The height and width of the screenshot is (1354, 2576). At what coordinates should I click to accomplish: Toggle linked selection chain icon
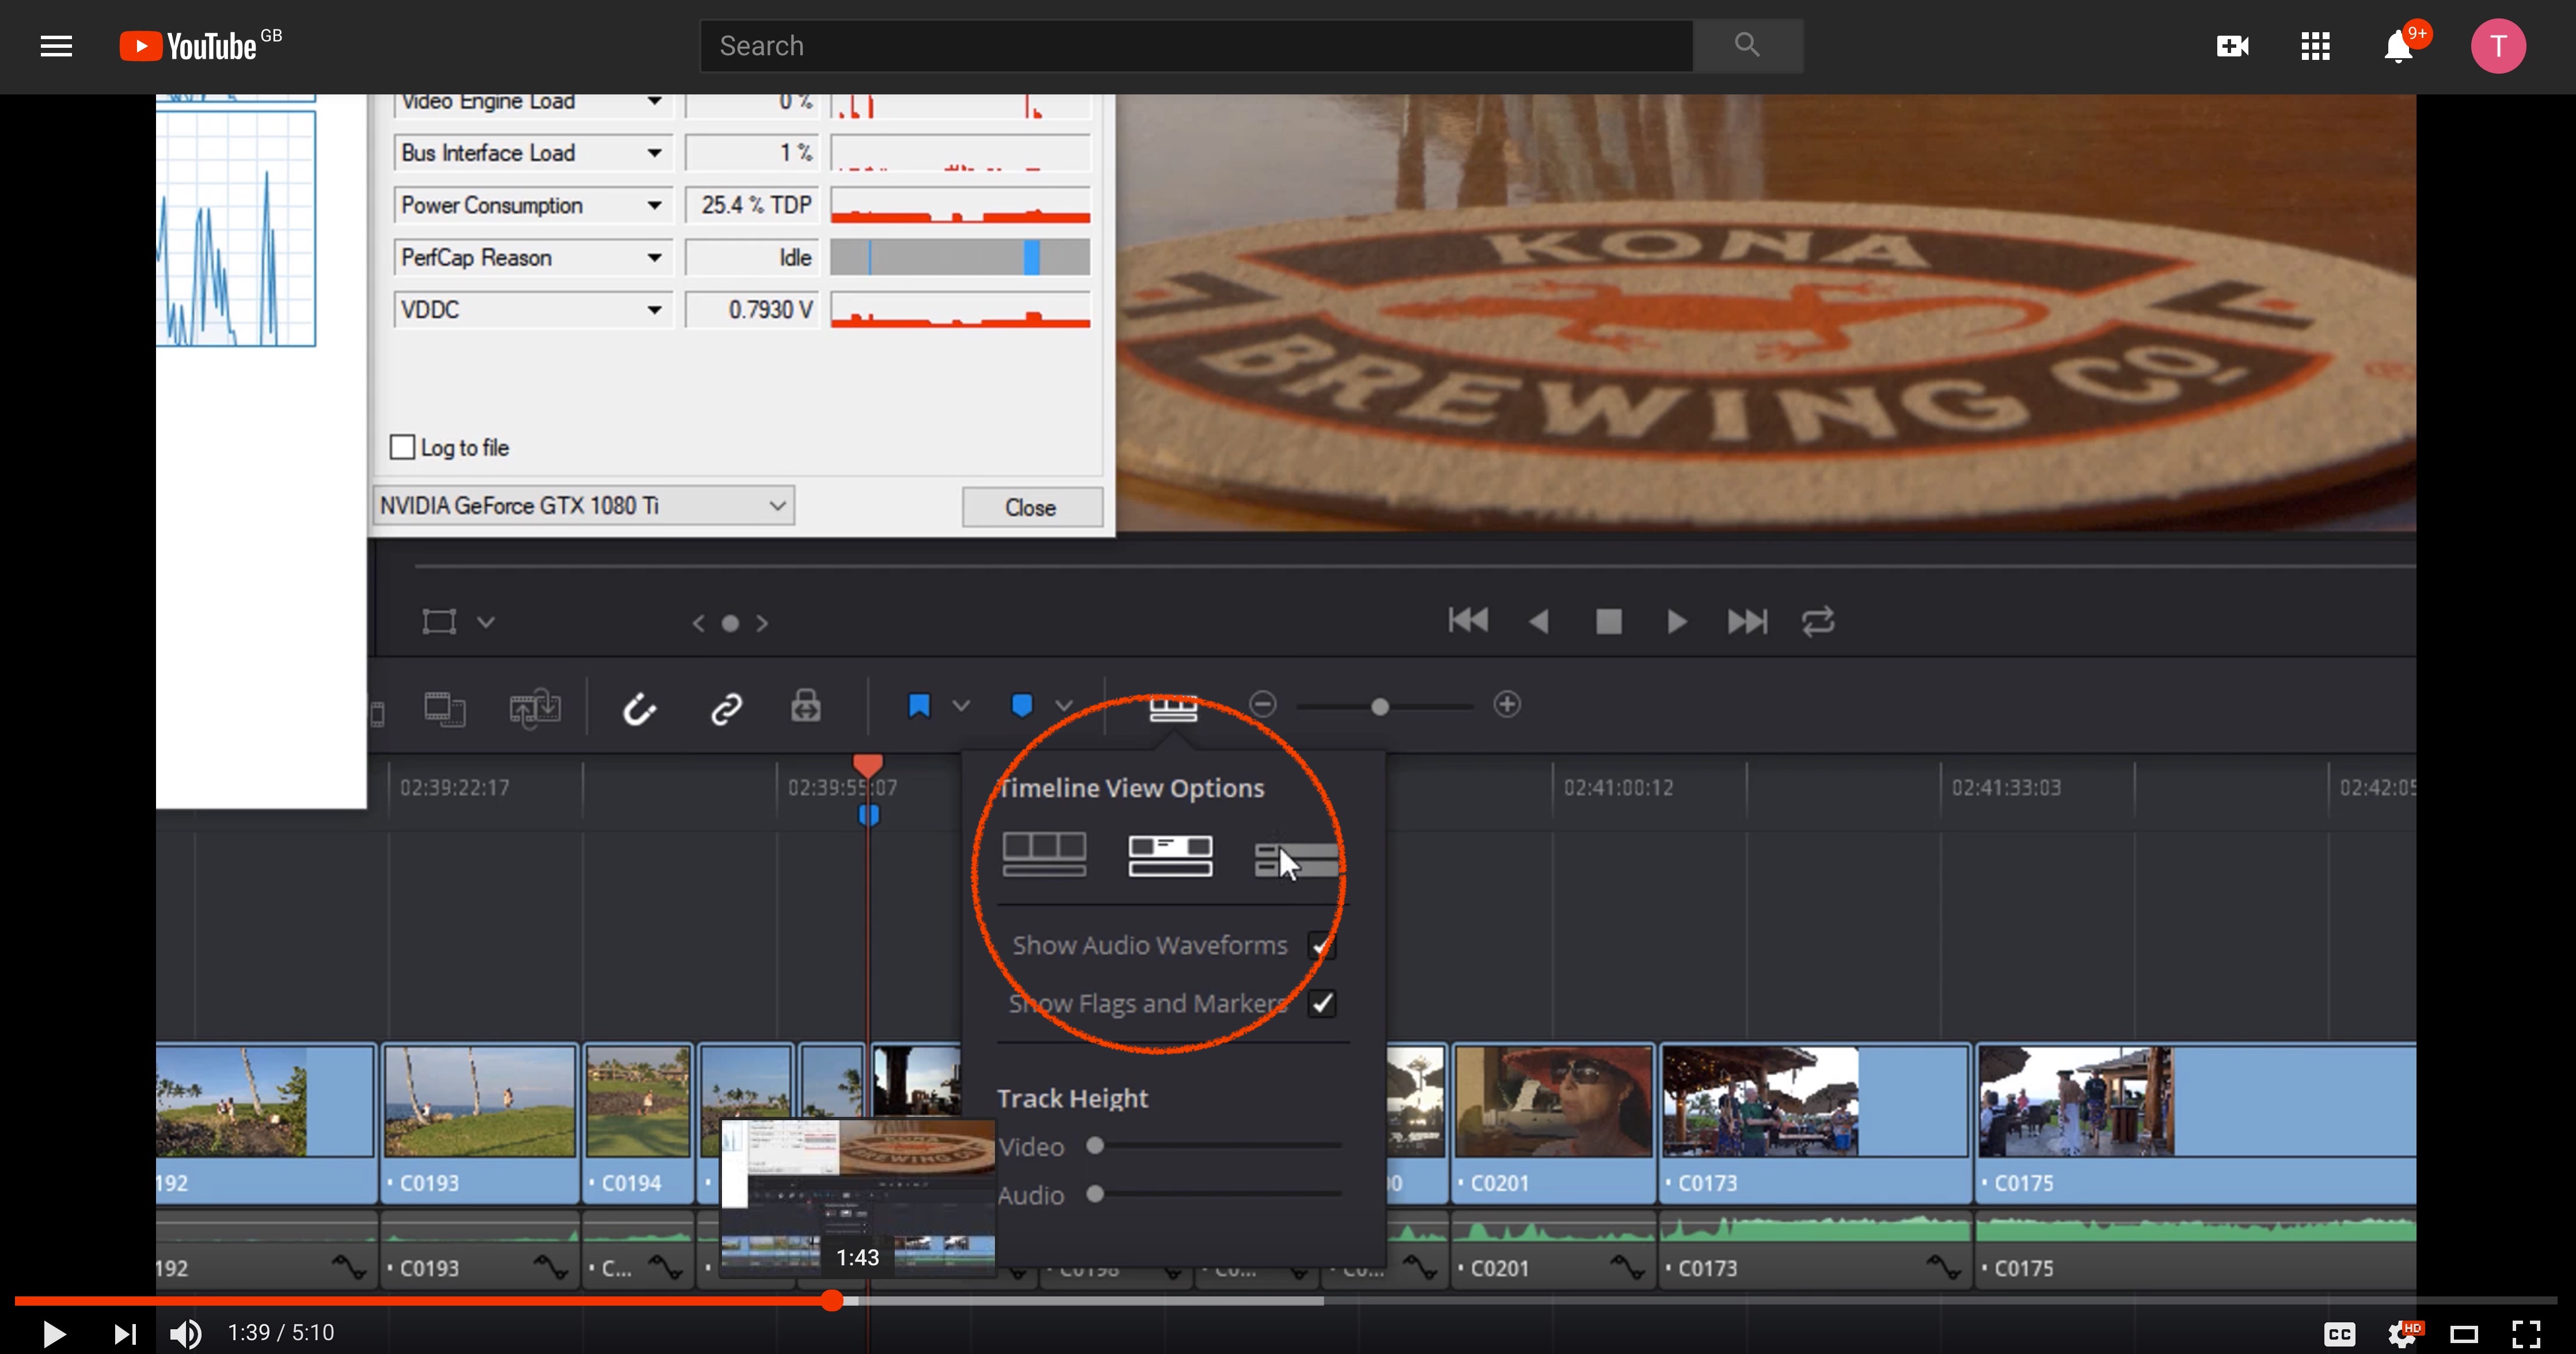click(x=726, y=708)
